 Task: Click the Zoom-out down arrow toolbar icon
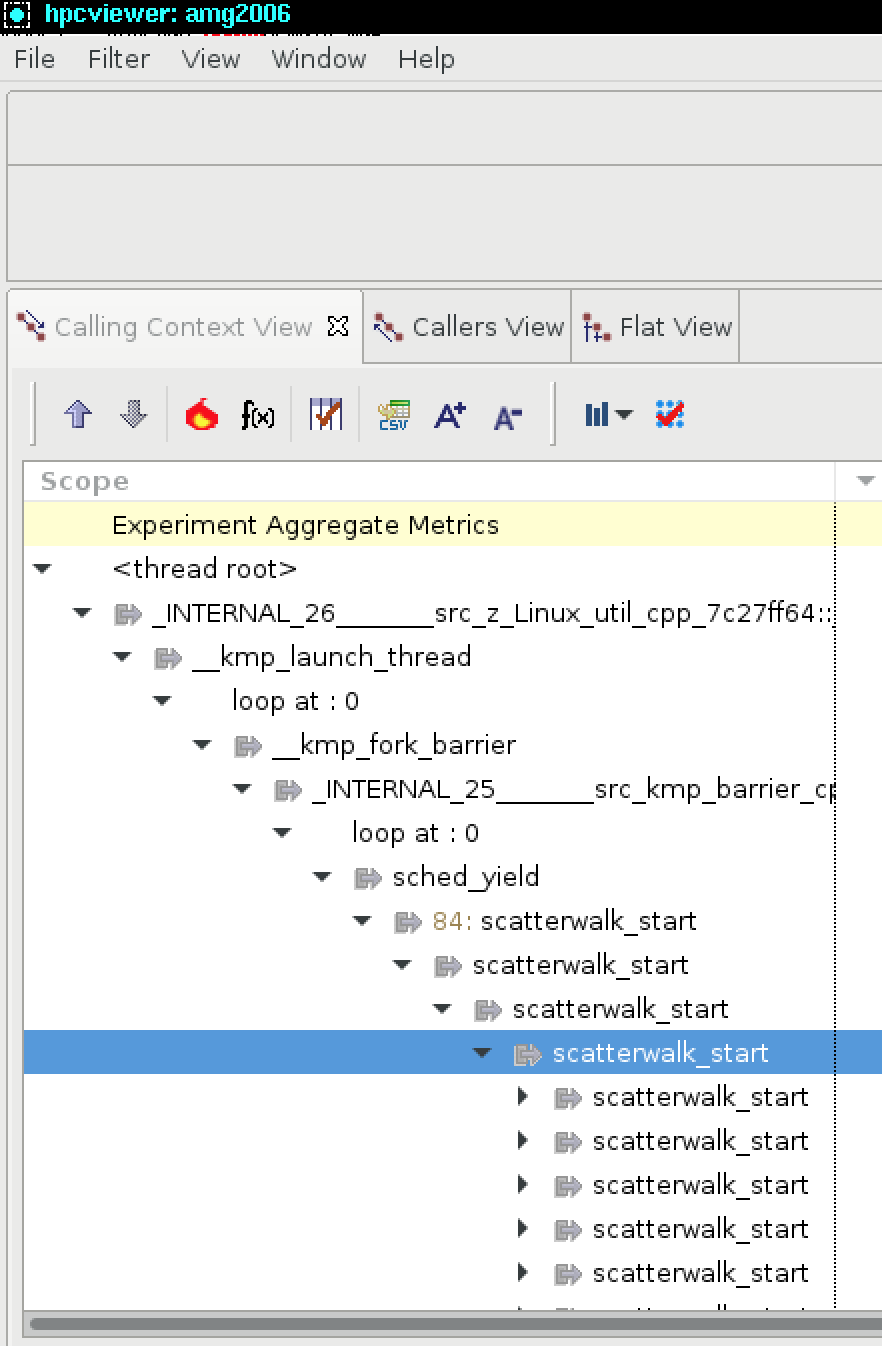coord(133,414)
